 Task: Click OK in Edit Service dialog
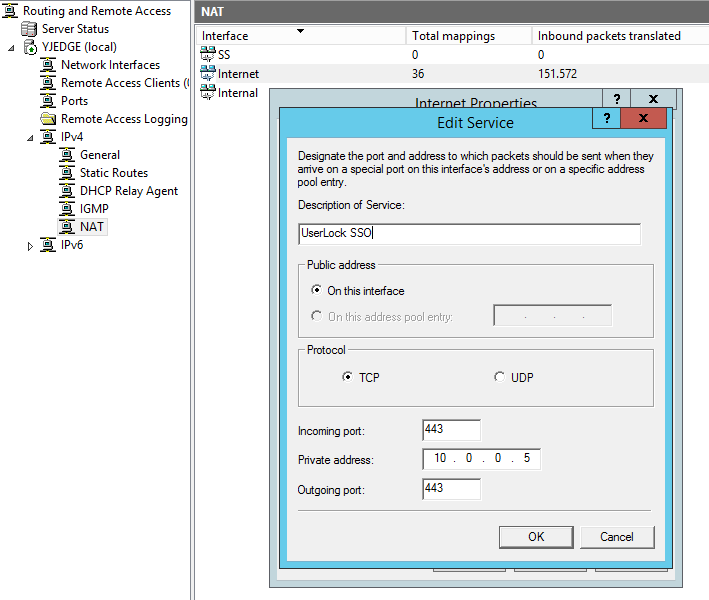tap(536, 537)
